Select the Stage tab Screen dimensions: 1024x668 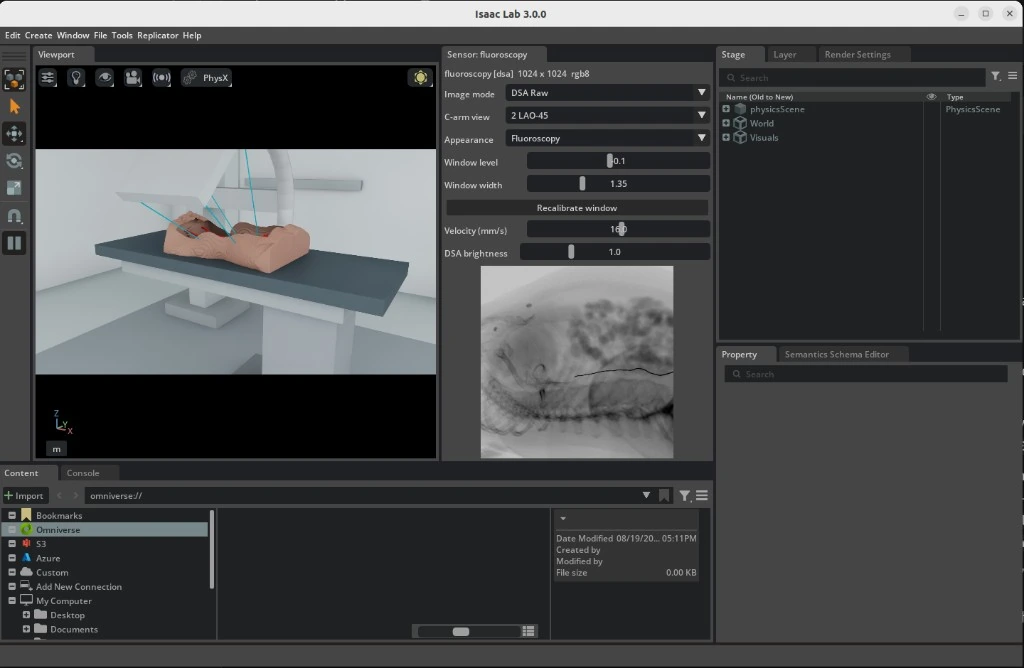733,54
